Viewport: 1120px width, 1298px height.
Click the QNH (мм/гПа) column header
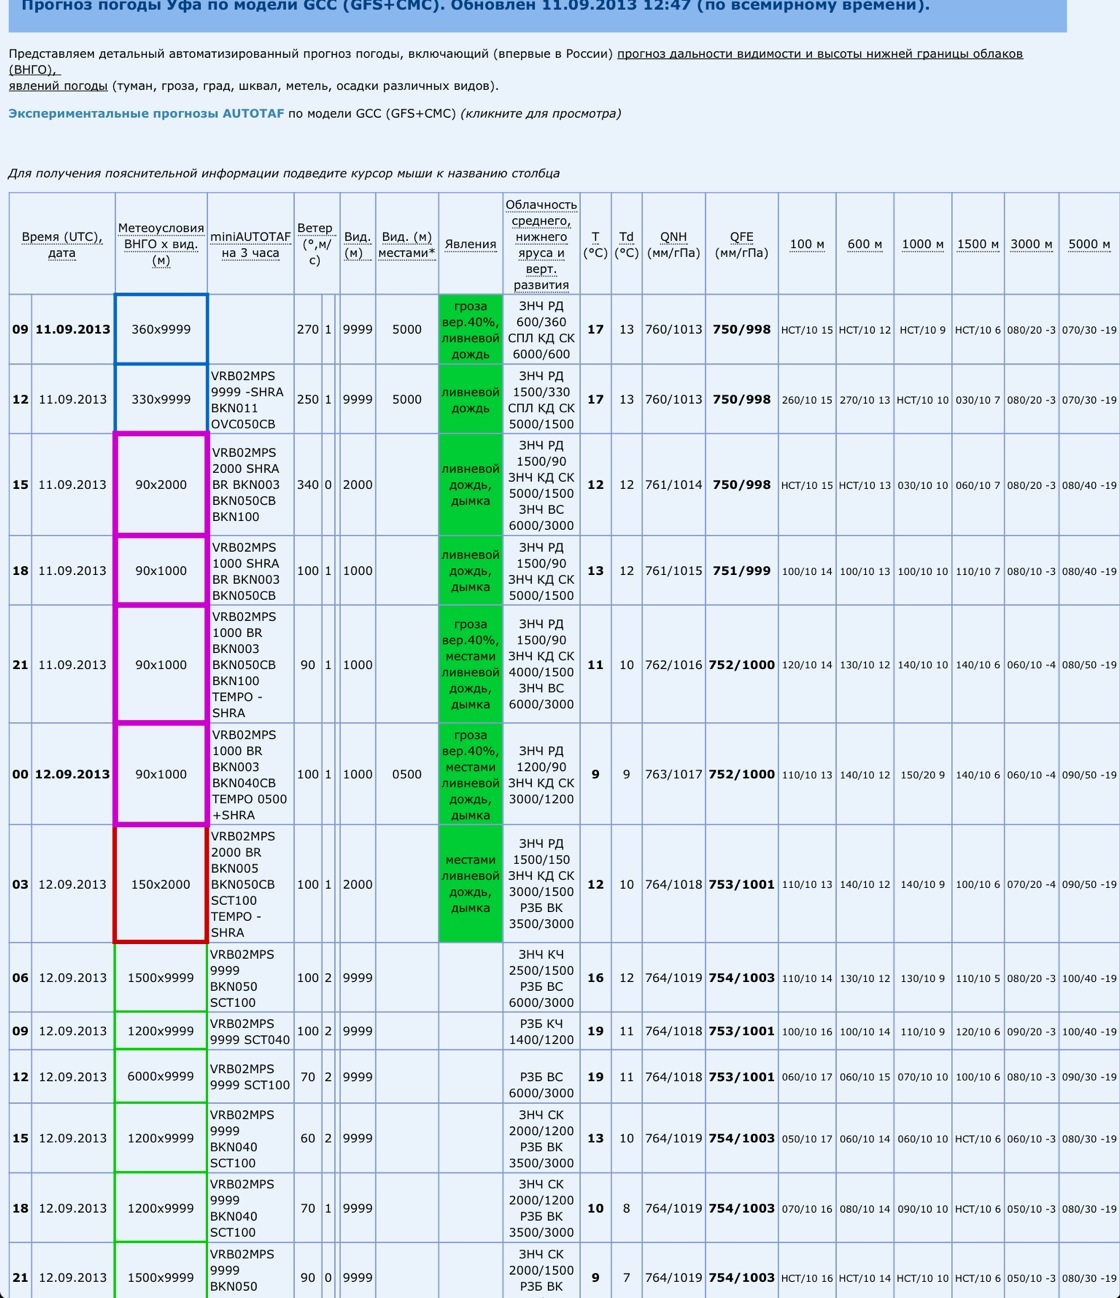(673, 245)
